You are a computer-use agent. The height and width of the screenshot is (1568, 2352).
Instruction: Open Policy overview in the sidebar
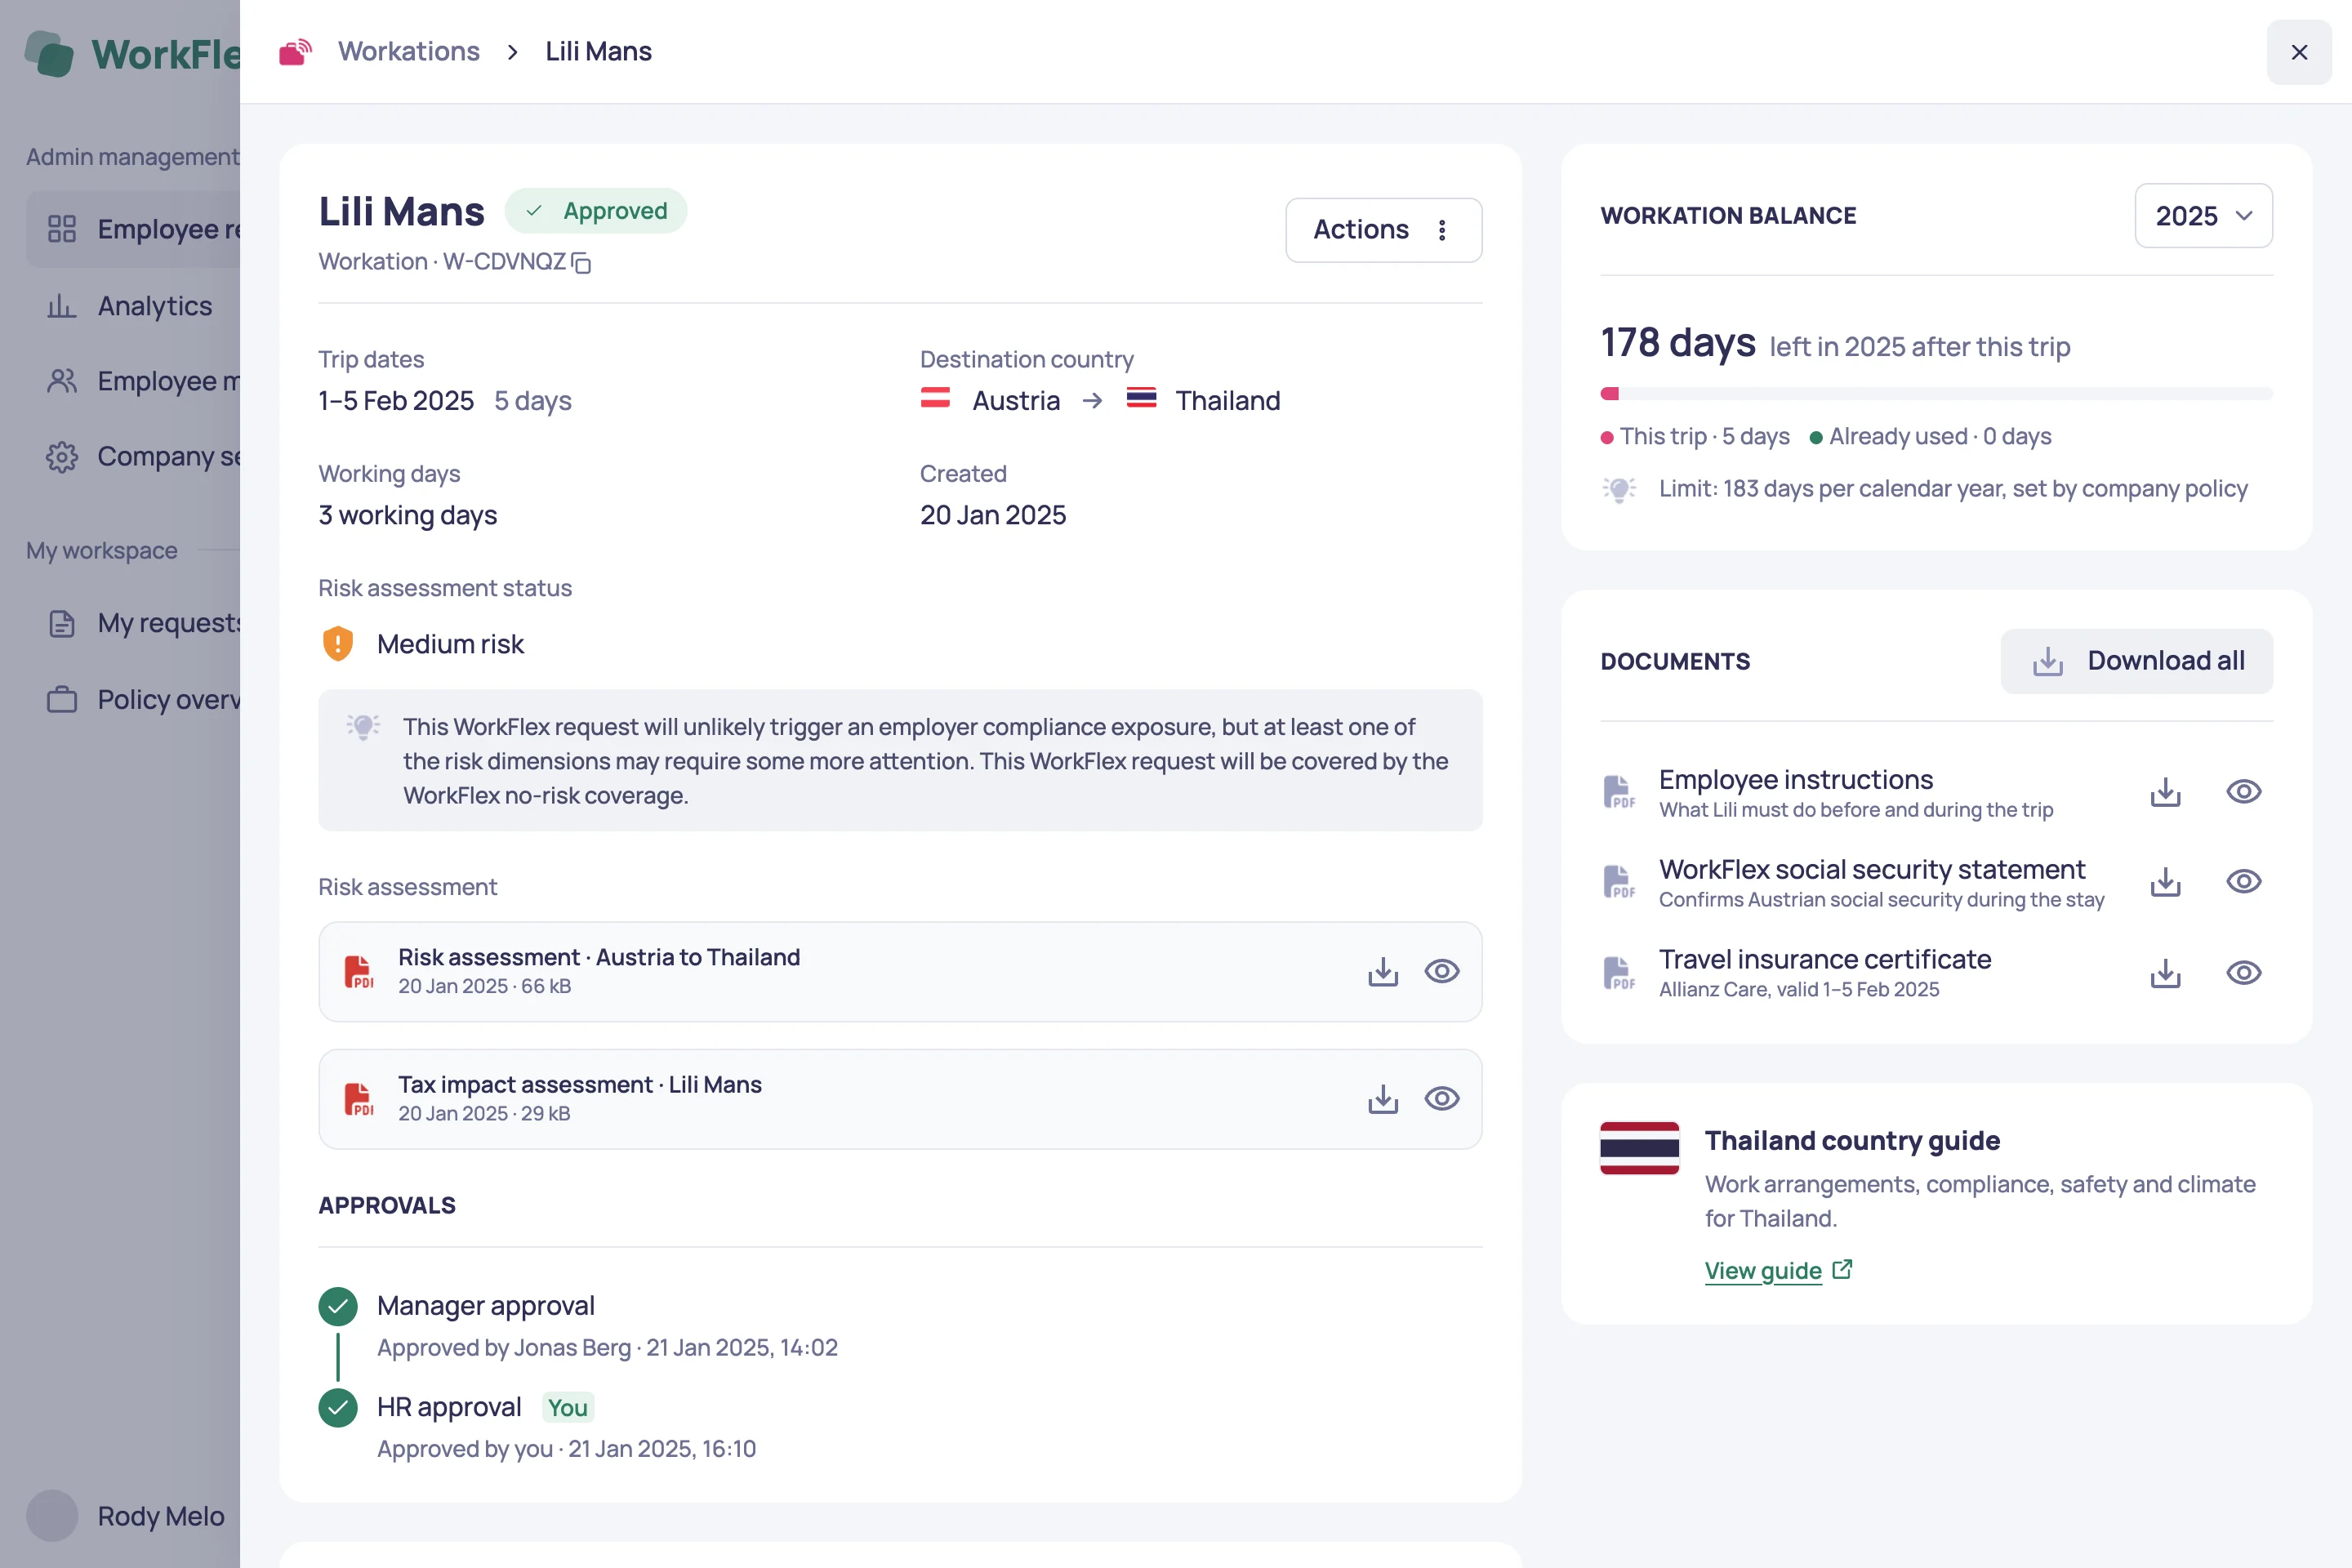[x=132, y=699]
